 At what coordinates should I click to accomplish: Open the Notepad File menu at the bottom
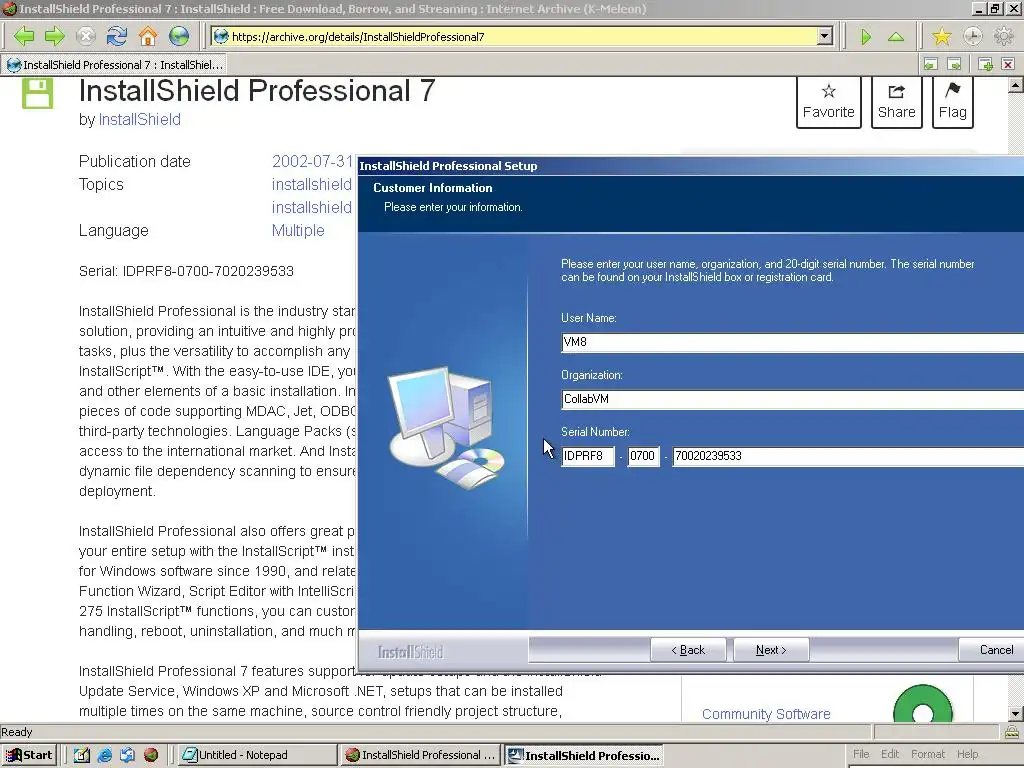[x=861, y=754]
